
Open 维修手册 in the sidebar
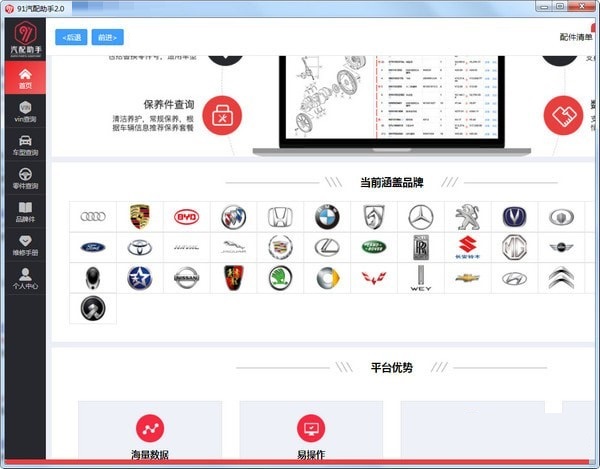tap(25, 245)
